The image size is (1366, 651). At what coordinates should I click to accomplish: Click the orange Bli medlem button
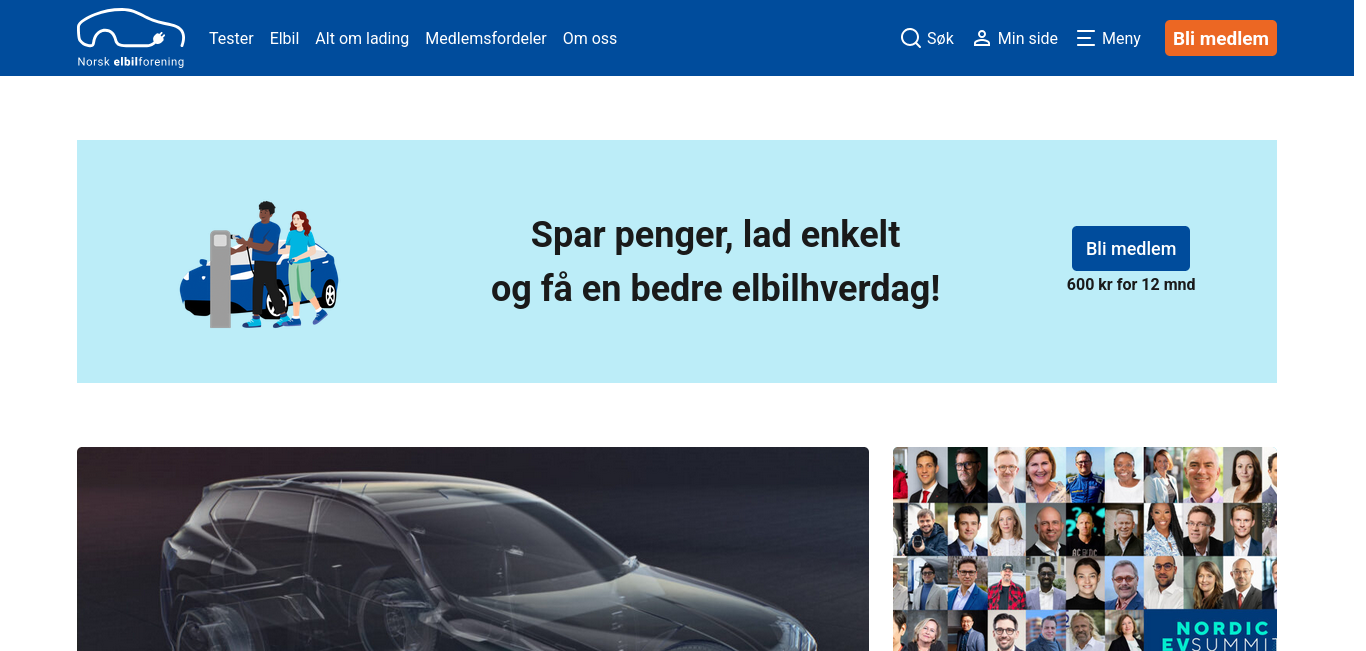click(1221, 38)
